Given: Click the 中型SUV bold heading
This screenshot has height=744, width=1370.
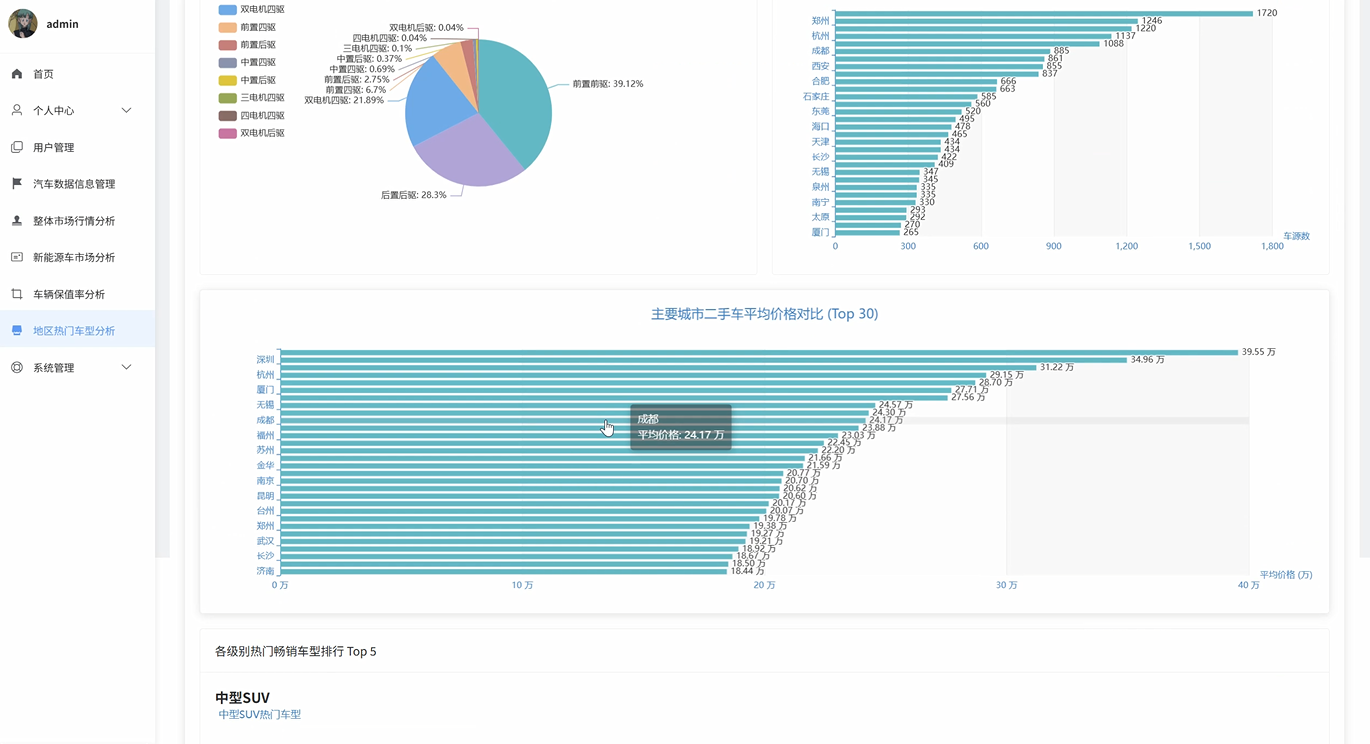Looking at the screenshot, I should (243, 697).
